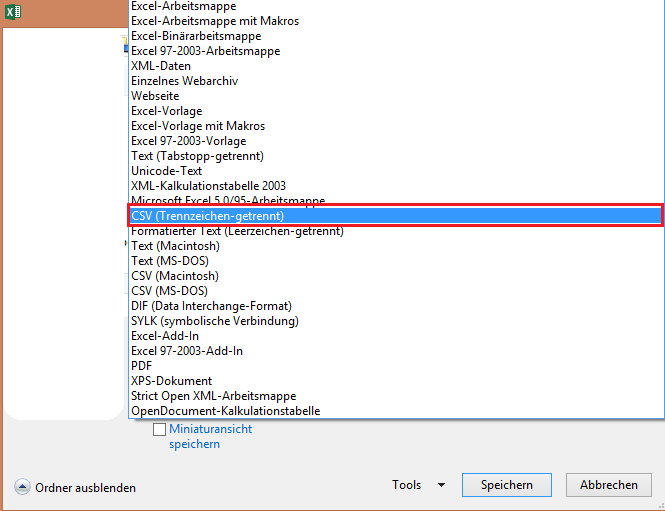
Task: Click the Ordner ausblenden label
Action: point(85,488)
